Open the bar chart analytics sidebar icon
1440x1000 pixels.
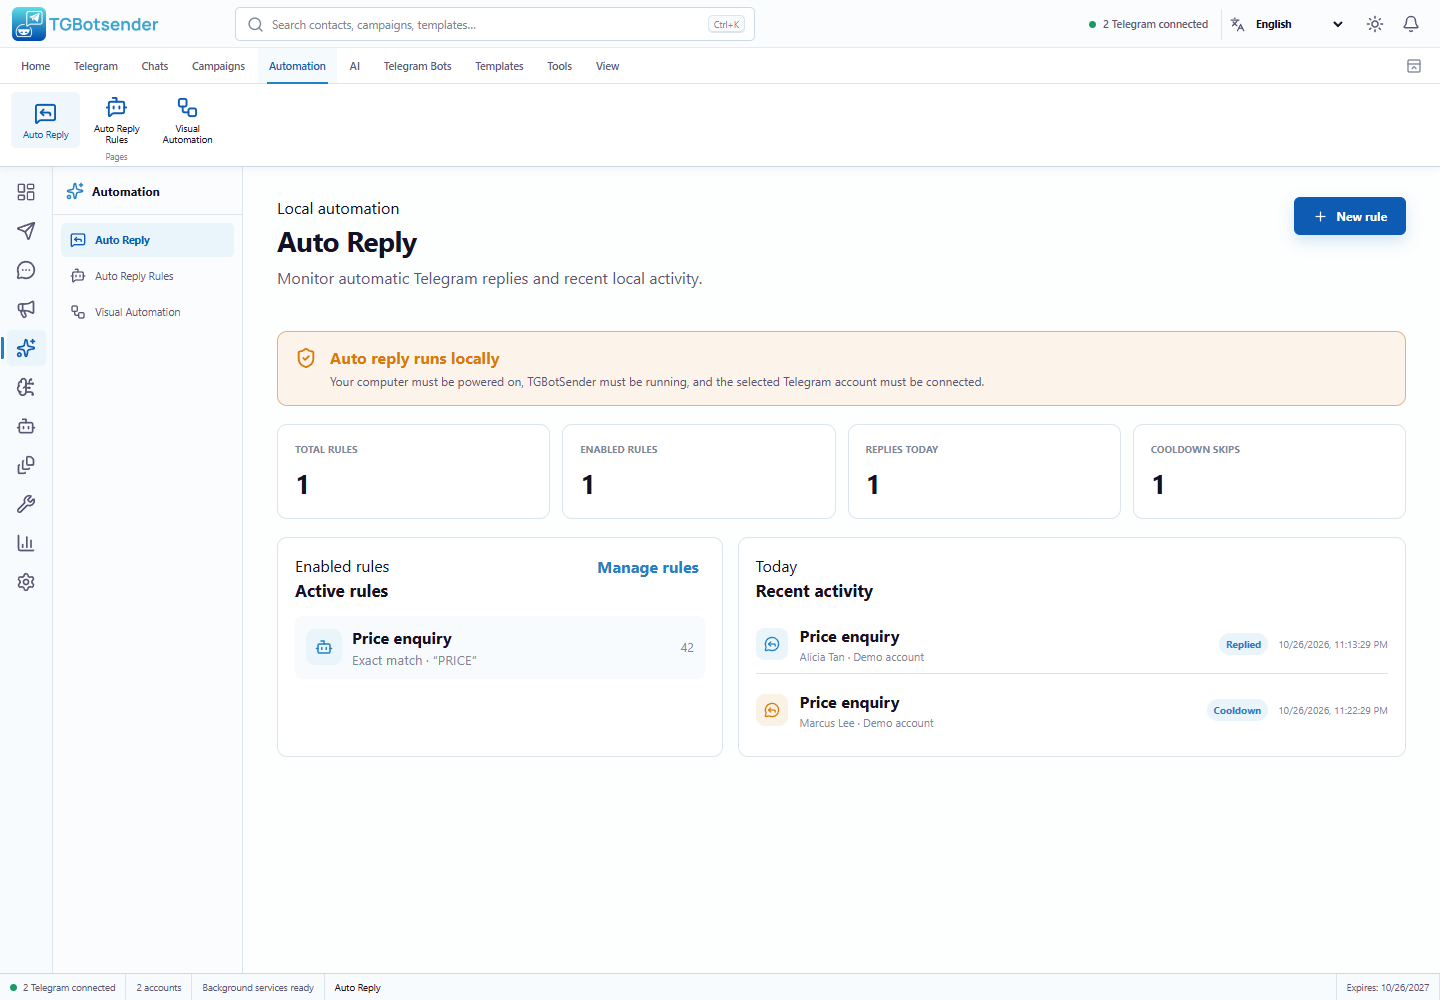tap(26, 543)
